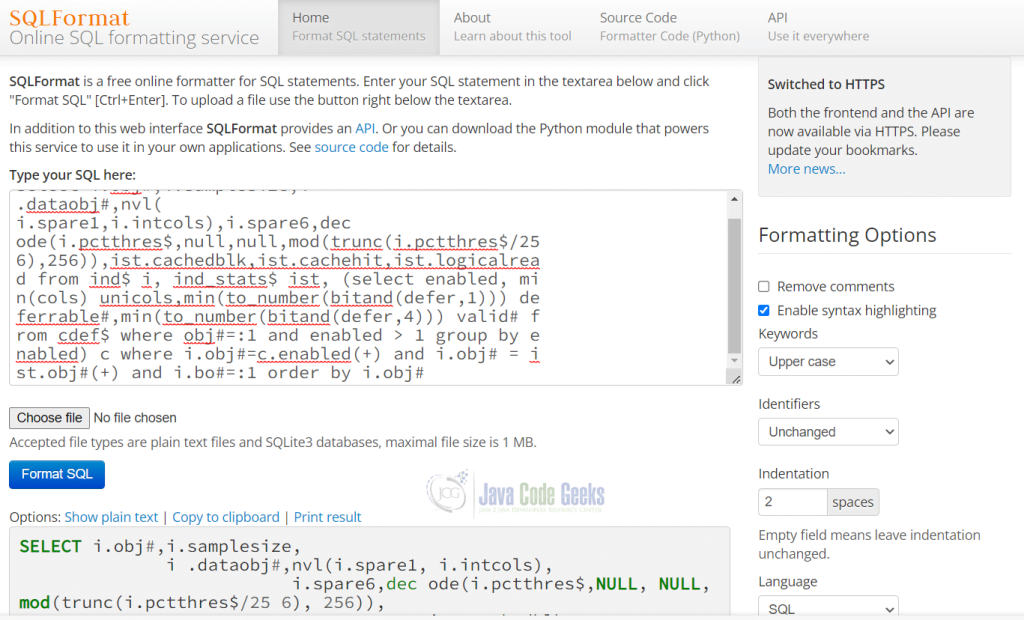The width and height of the screenshot is (1024, 620).
Task: Enable the Remove comments checkbox
Action: point(763,287)
